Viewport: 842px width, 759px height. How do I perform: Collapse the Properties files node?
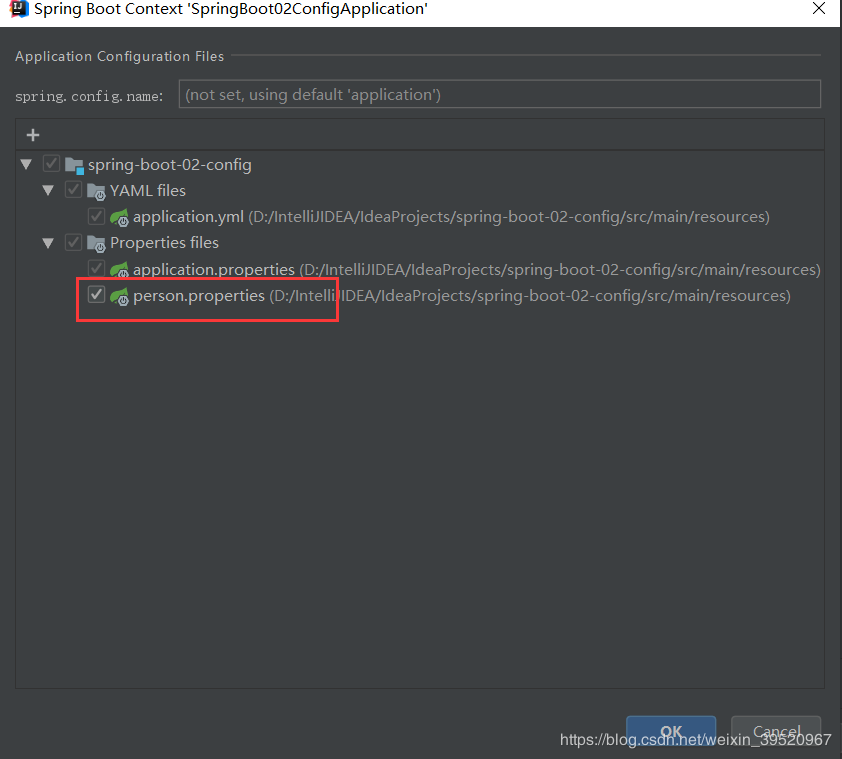(48, 243)
